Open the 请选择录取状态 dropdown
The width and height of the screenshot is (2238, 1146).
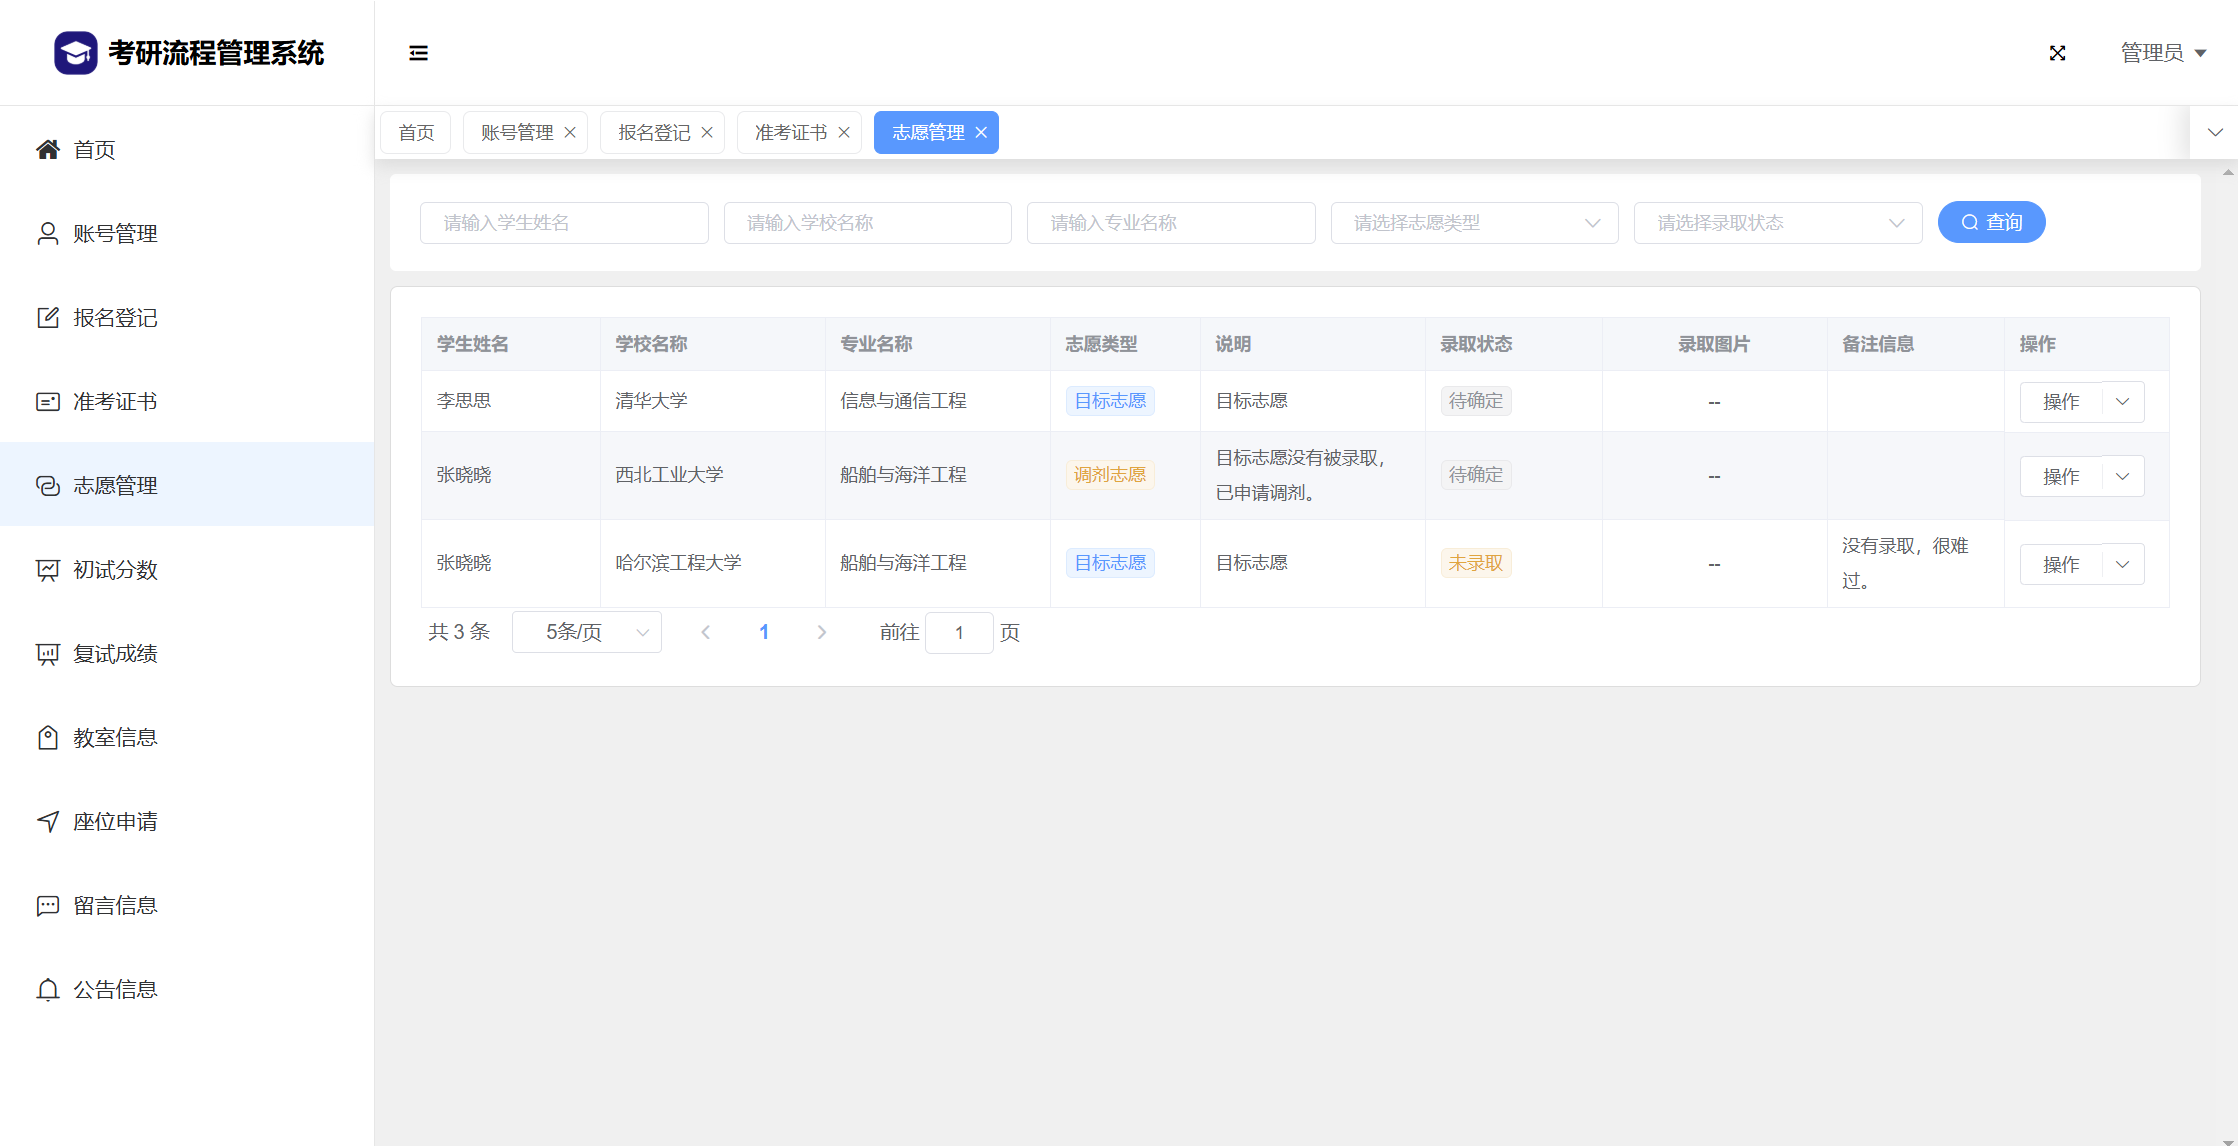click(1777, 223)
